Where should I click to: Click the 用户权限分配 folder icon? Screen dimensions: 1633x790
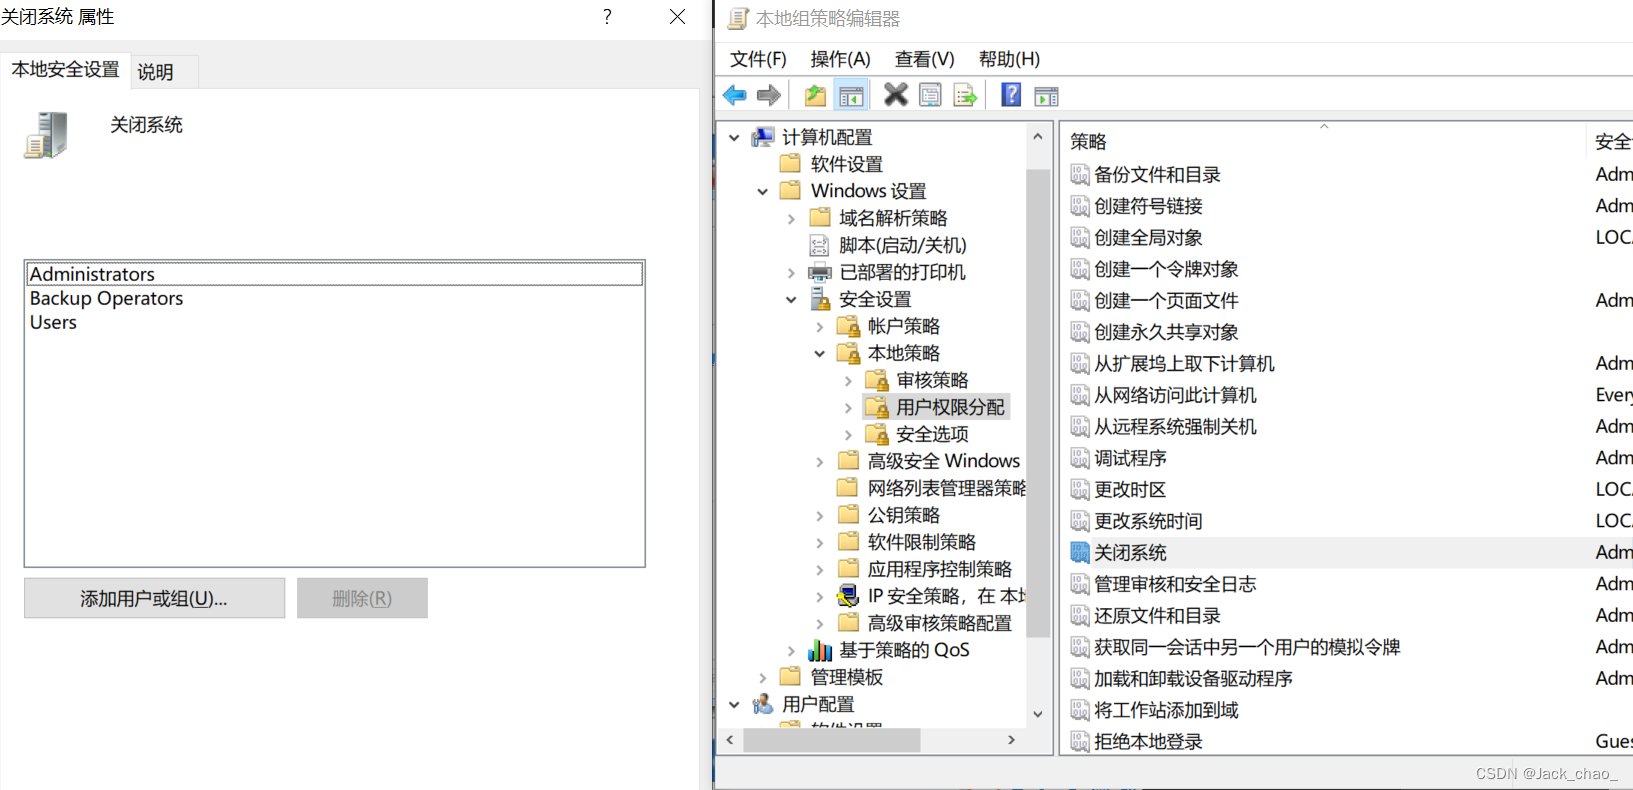coord(877,407)
